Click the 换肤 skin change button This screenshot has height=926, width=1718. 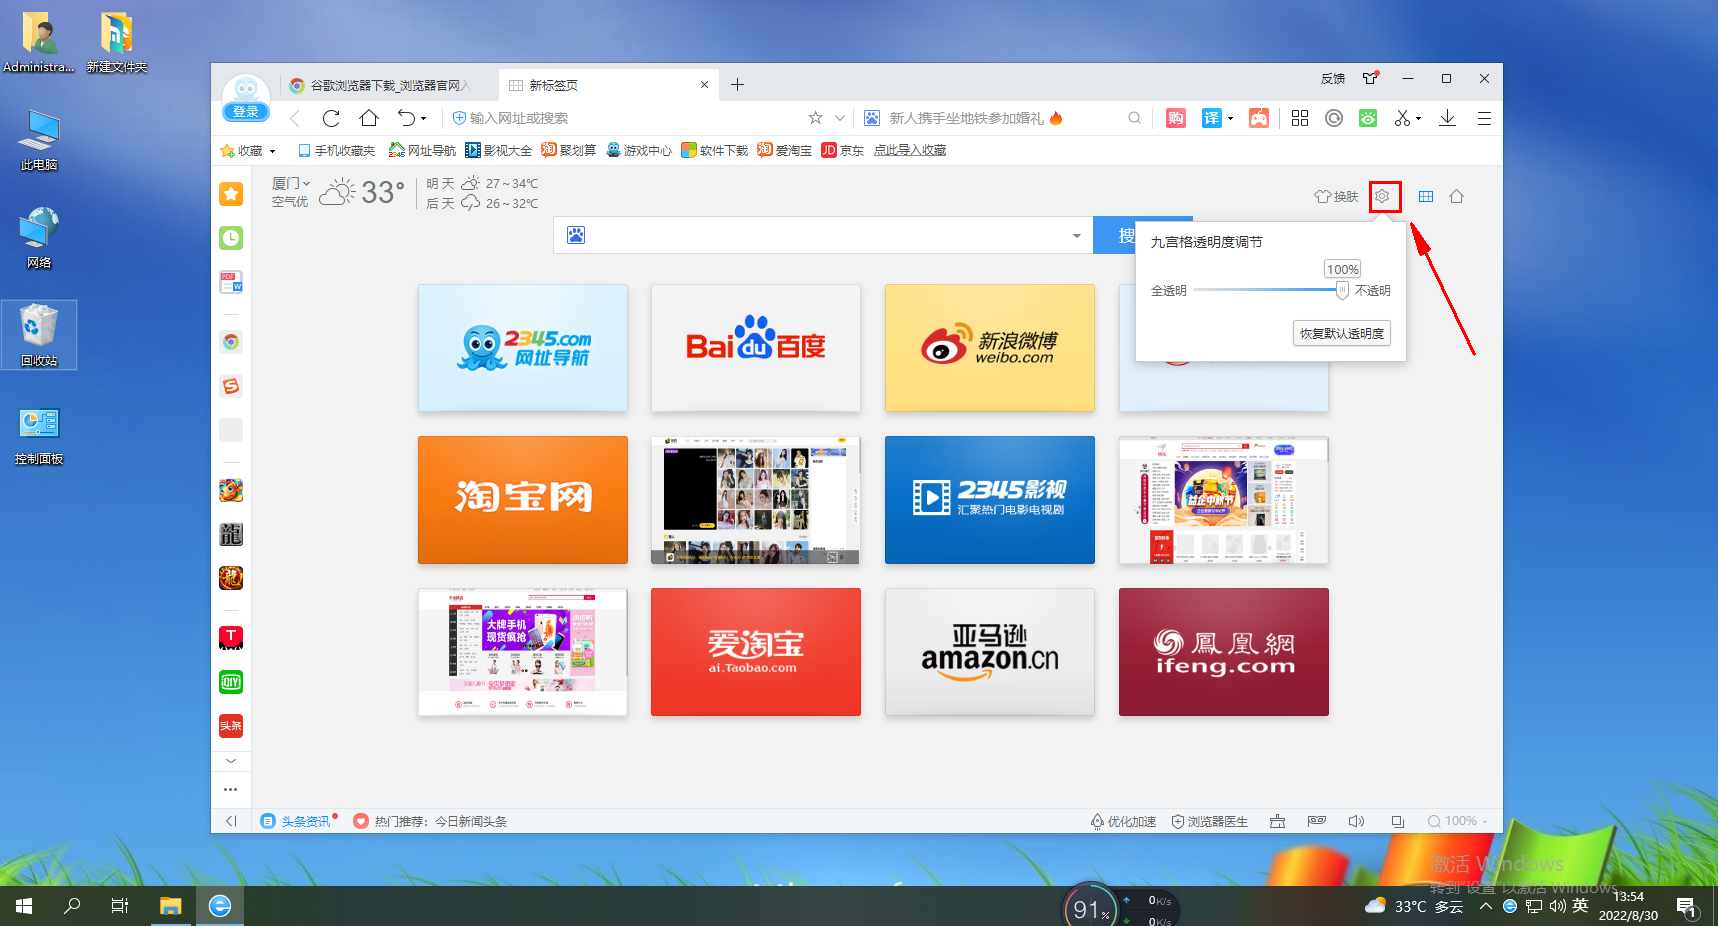pos(1336,196)
